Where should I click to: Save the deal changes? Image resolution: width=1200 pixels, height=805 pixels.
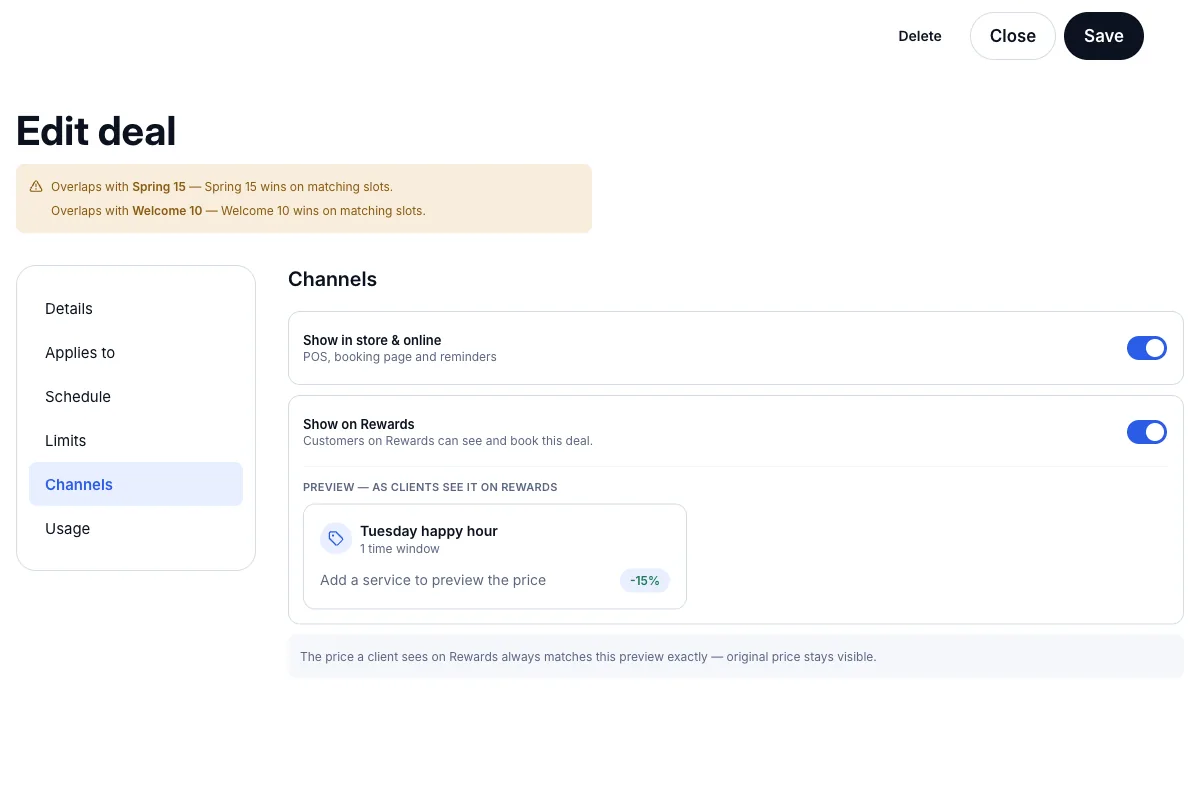[1104, 36]
